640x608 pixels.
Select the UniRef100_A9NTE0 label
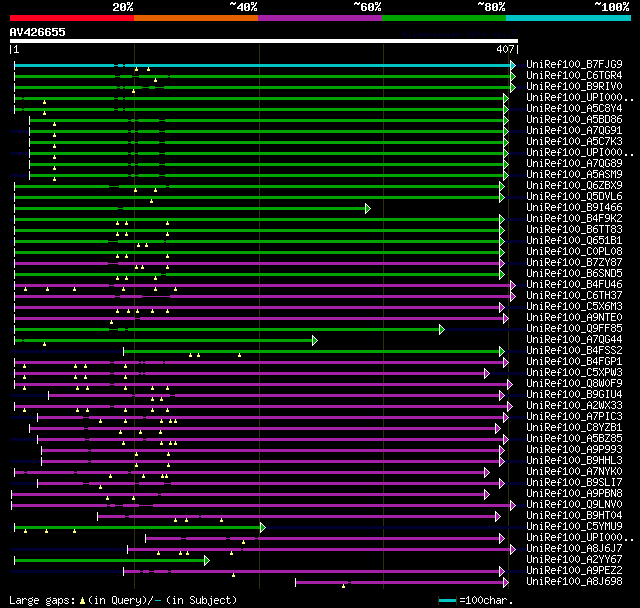574,318
